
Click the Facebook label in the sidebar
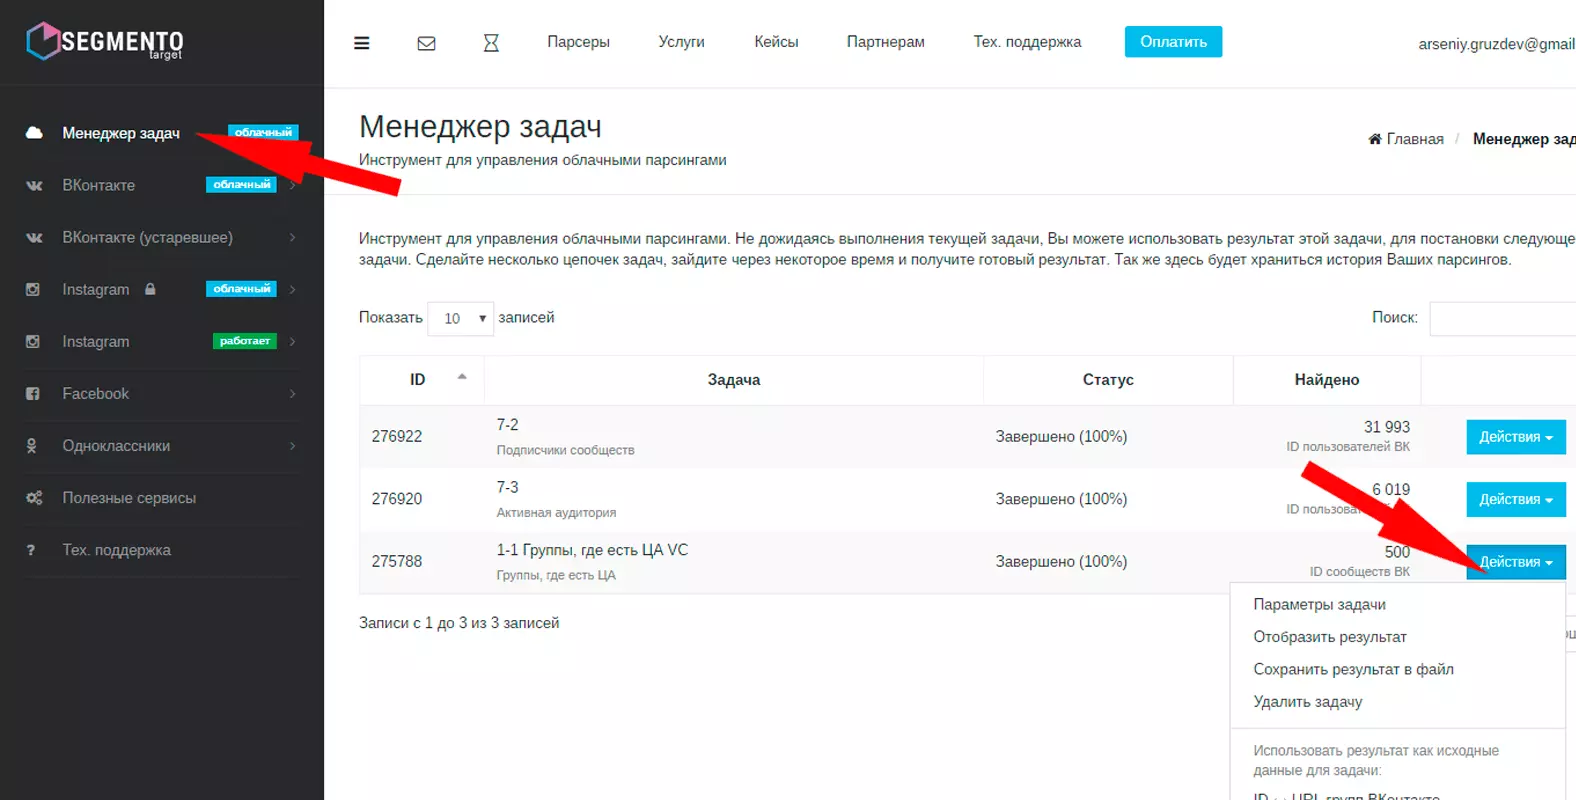(x=95, y=394)
